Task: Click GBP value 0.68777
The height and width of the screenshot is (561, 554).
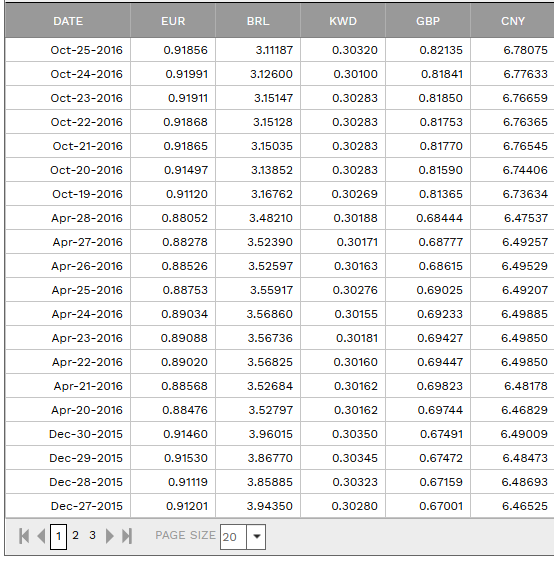Action: click(x=441, y=242)
